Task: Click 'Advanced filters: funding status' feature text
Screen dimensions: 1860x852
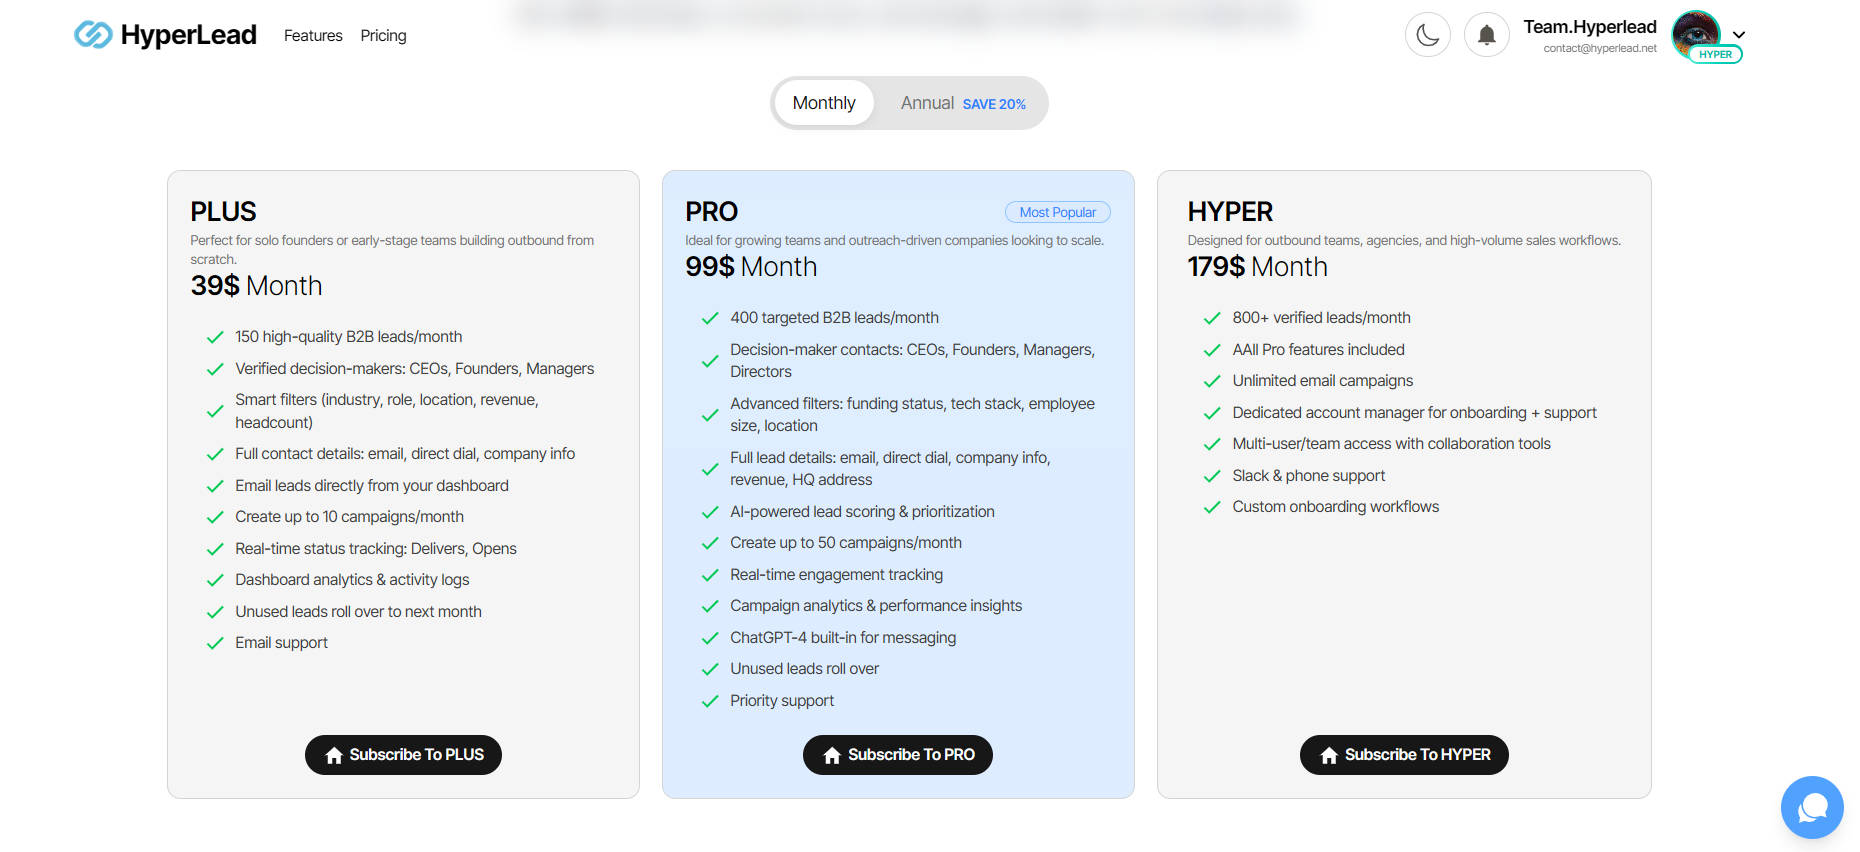Action: pyautogui.click(x=912, y=415)
